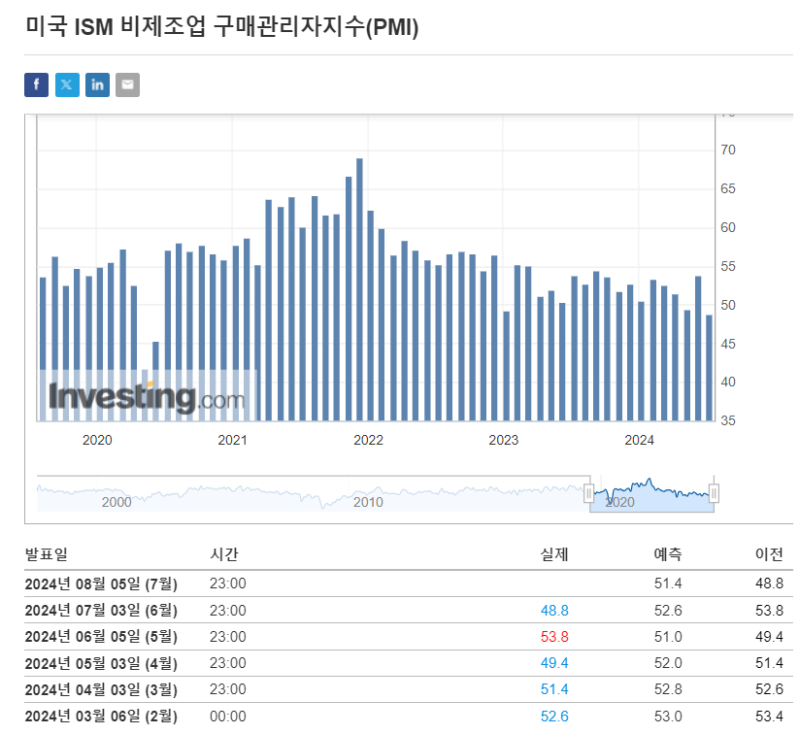The image size is (800, 734).
Task: Click the 예측 column header
Action: (x=666, y=554)
